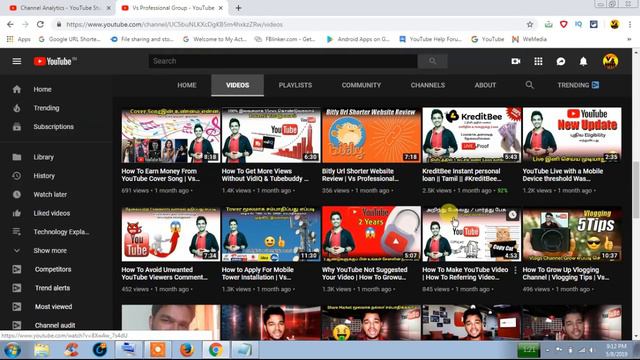Open Chrome three-dot menu
Image resolution: width=640 pixels, height=360 pixels.
point(630,24)
